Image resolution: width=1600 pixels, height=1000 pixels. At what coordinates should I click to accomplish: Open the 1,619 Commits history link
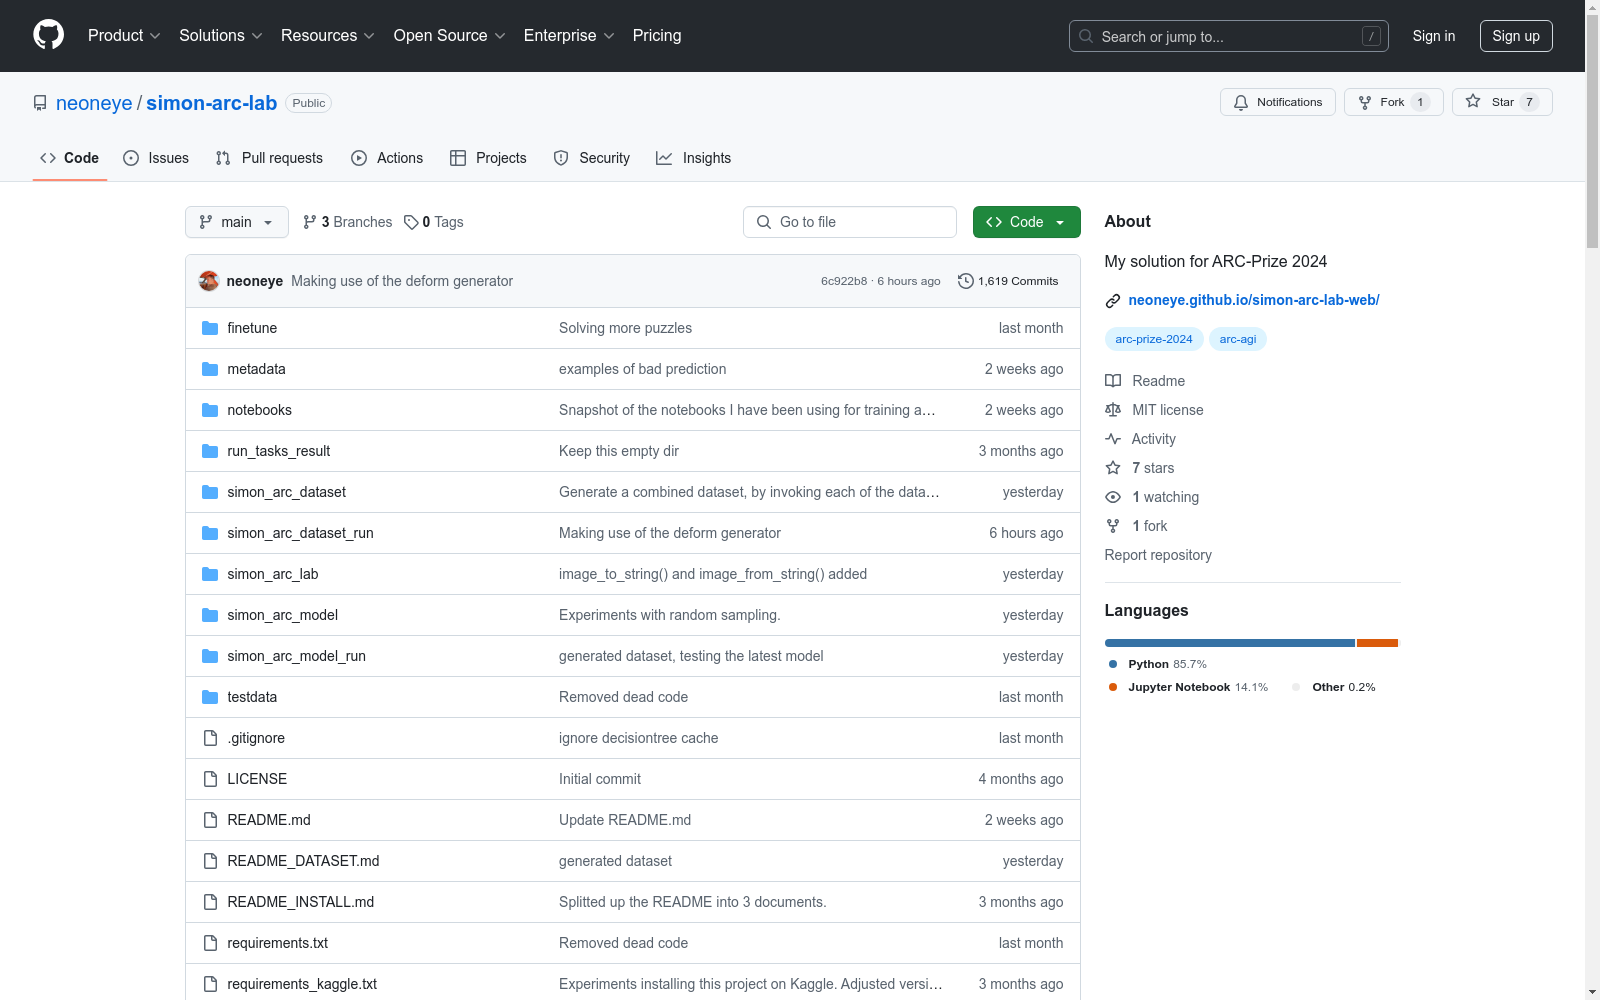click(1008, 281)
